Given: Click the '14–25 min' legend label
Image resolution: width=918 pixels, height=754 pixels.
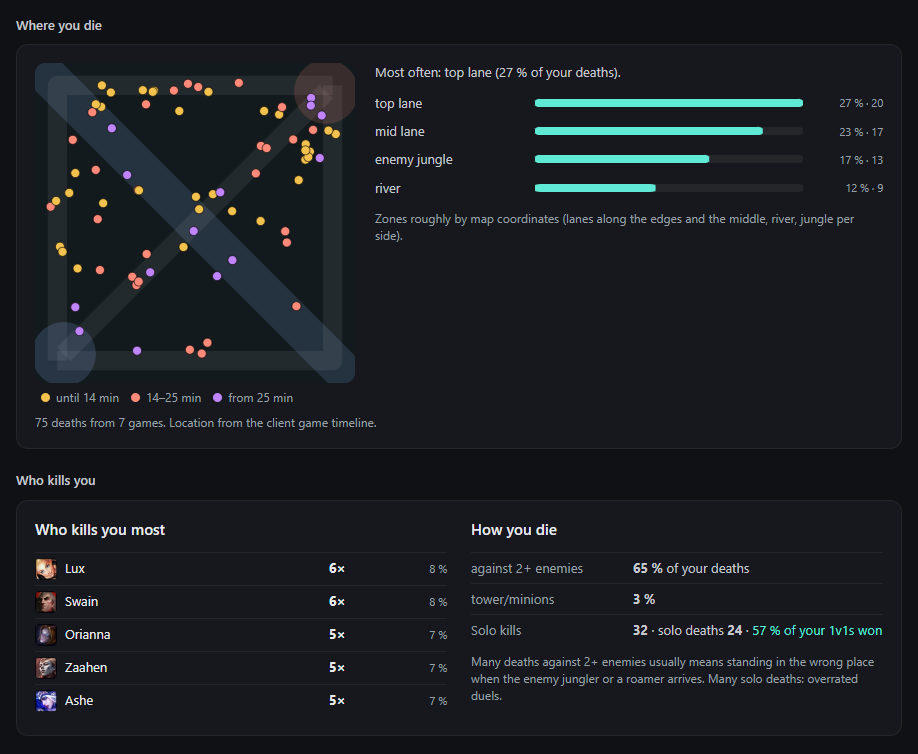Looking at the screenshot, I should coord(174,398).
